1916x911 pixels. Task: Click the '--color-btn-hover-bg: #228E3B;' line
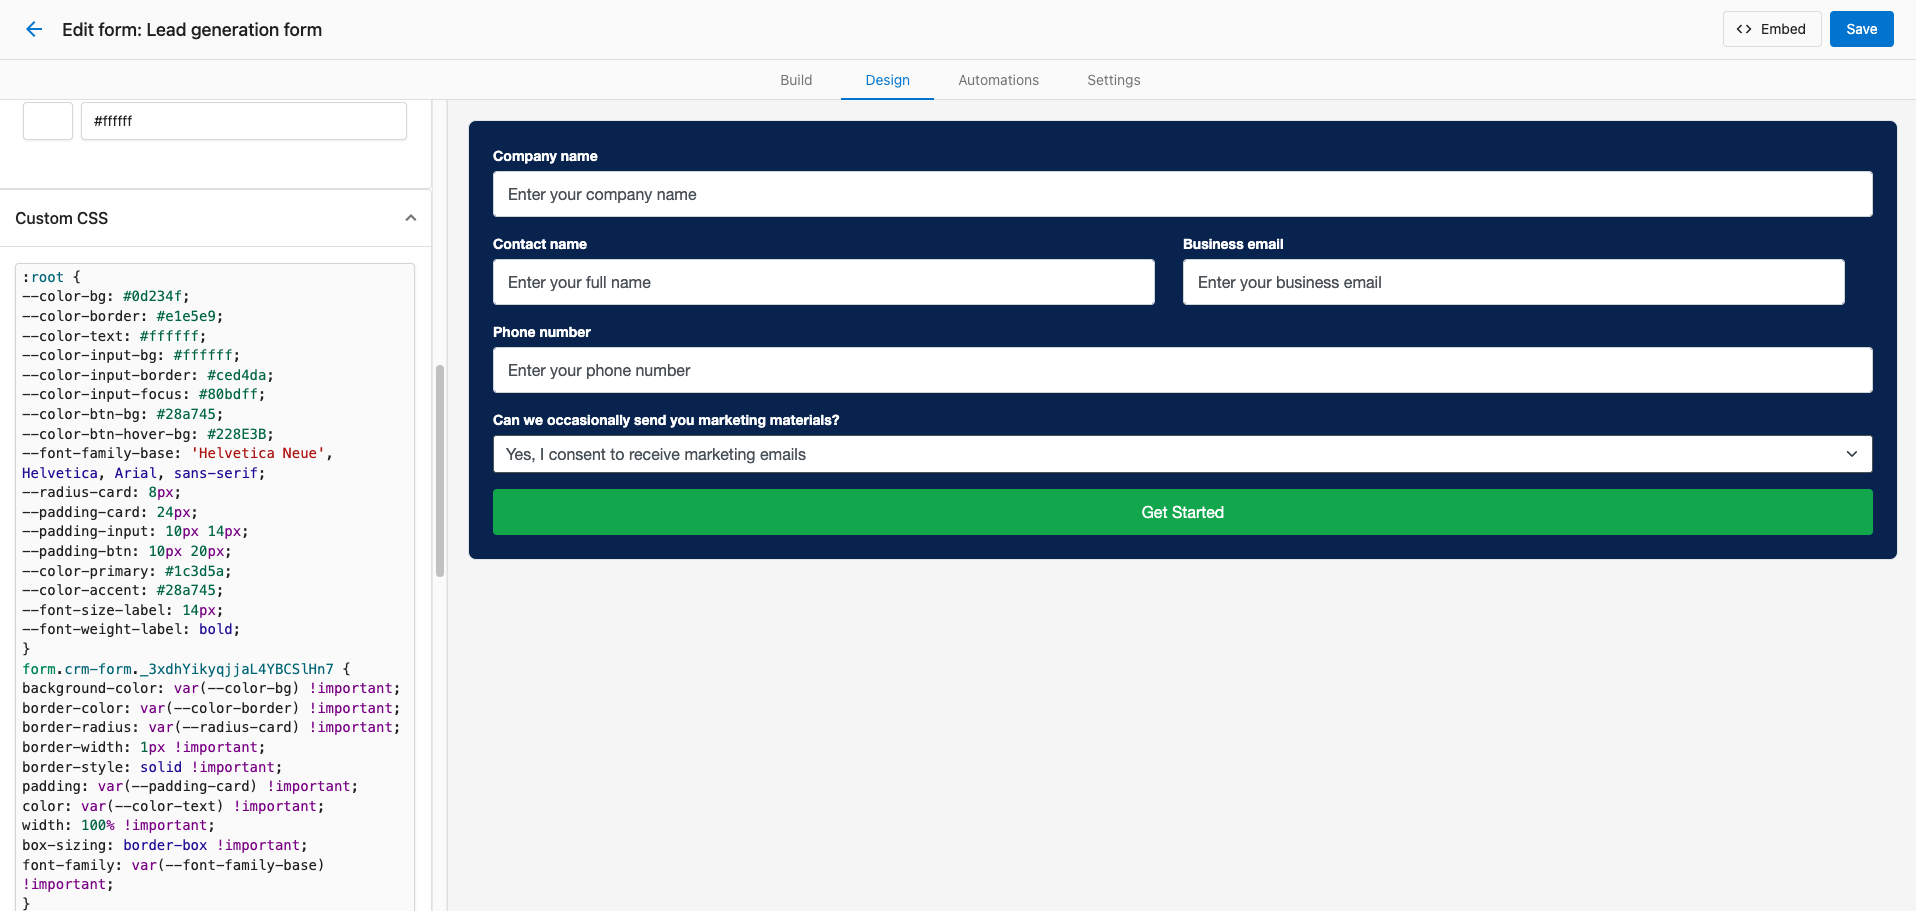pos(148,434)
